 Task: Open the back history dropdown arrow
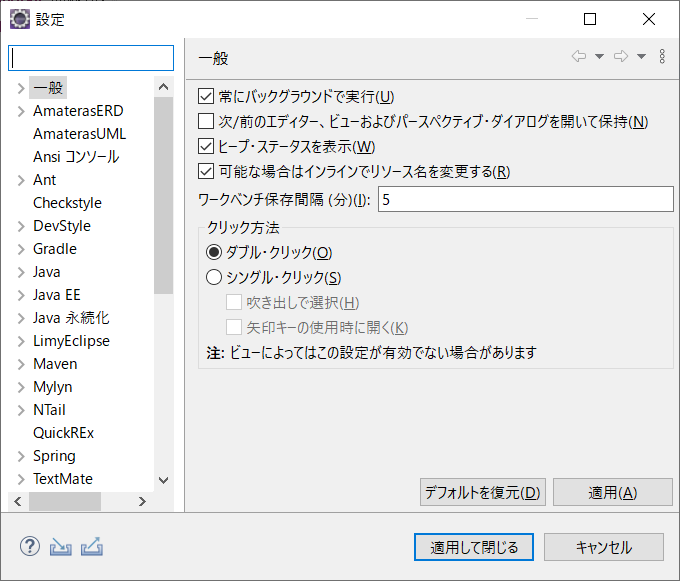click(x=599, y=56)
